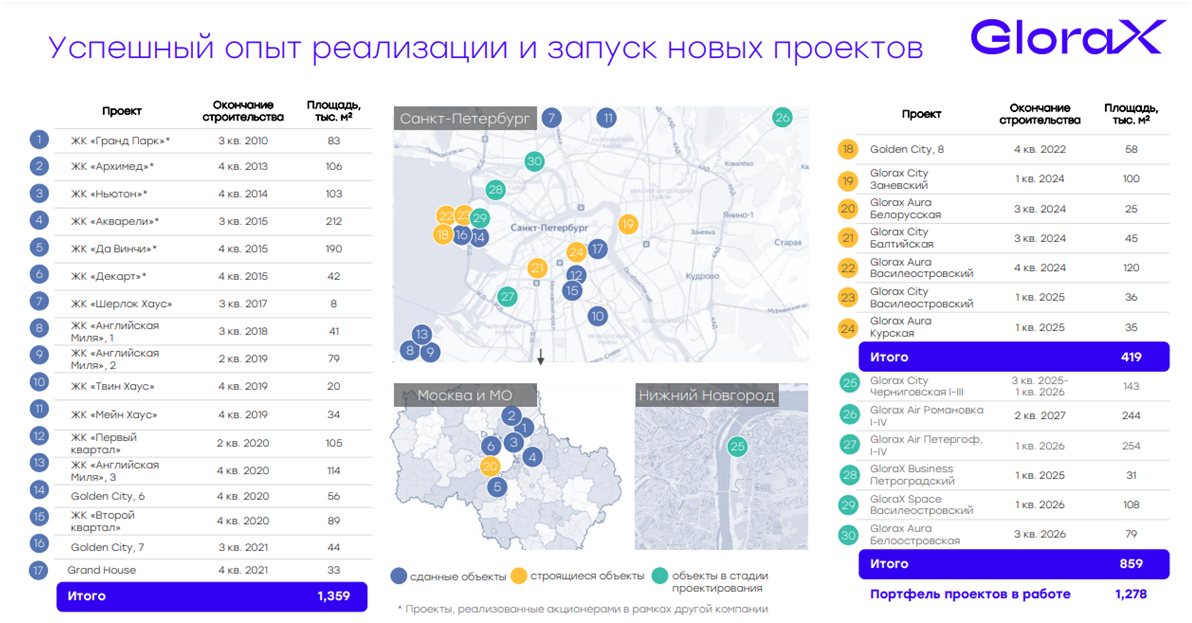Screen dimensions: 1192x623
Task: Click ЖК «Архимед»* project name
Action: (x=113, y=166)
